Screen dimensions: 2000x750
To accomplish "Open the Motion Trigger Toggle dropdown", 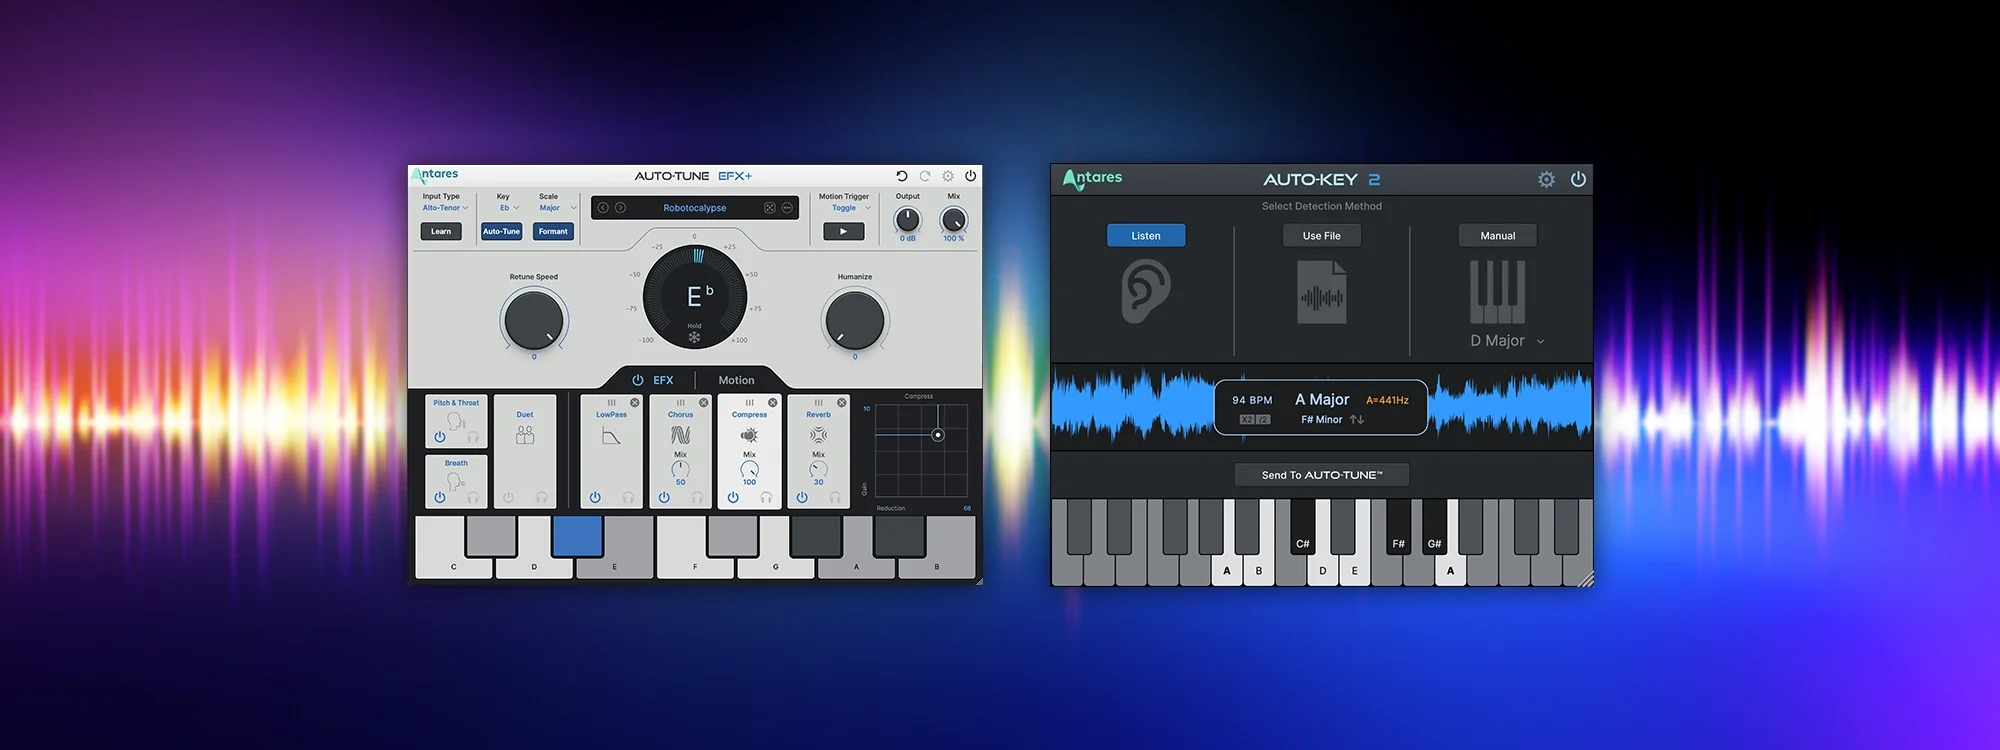I will [851, 208].
